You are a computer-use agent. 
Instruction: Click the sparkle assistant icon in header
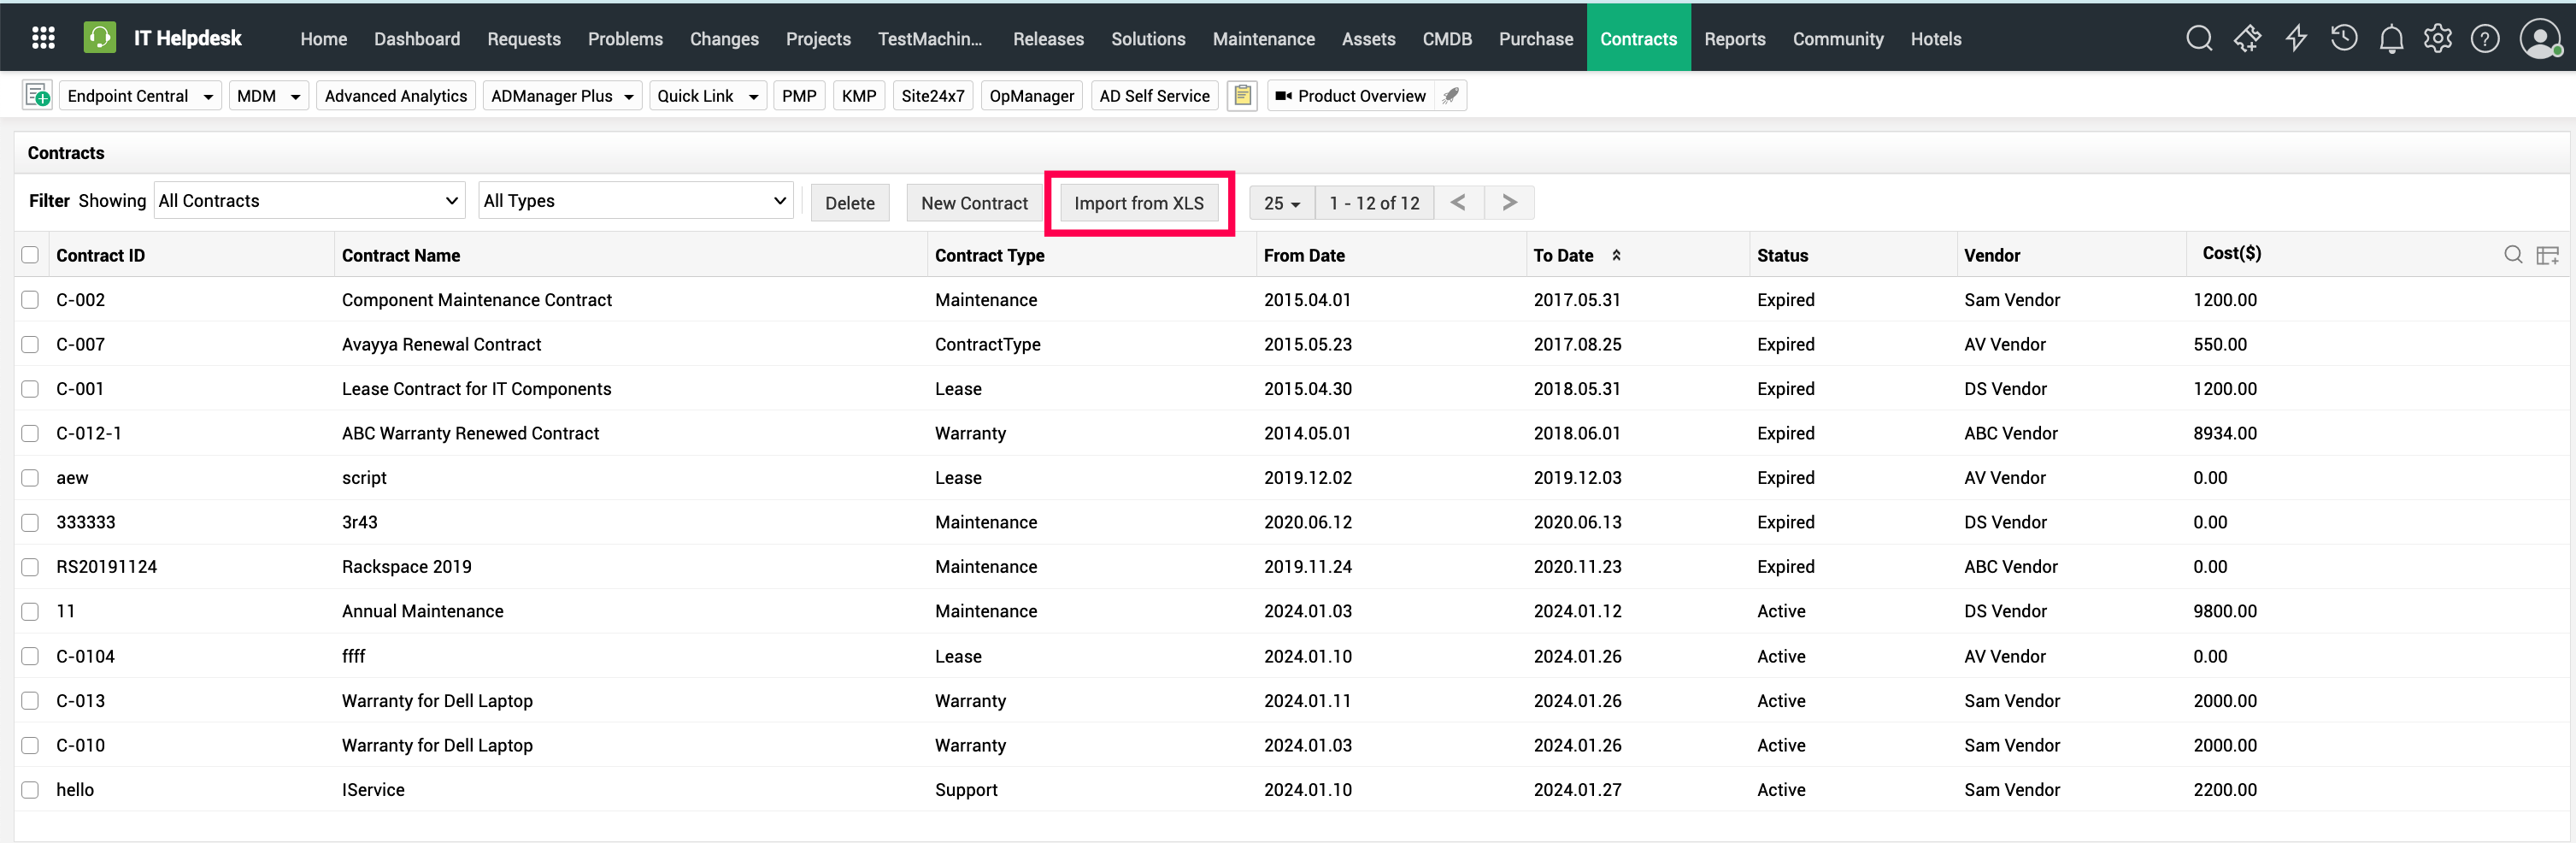click(x=2247, y=38)
